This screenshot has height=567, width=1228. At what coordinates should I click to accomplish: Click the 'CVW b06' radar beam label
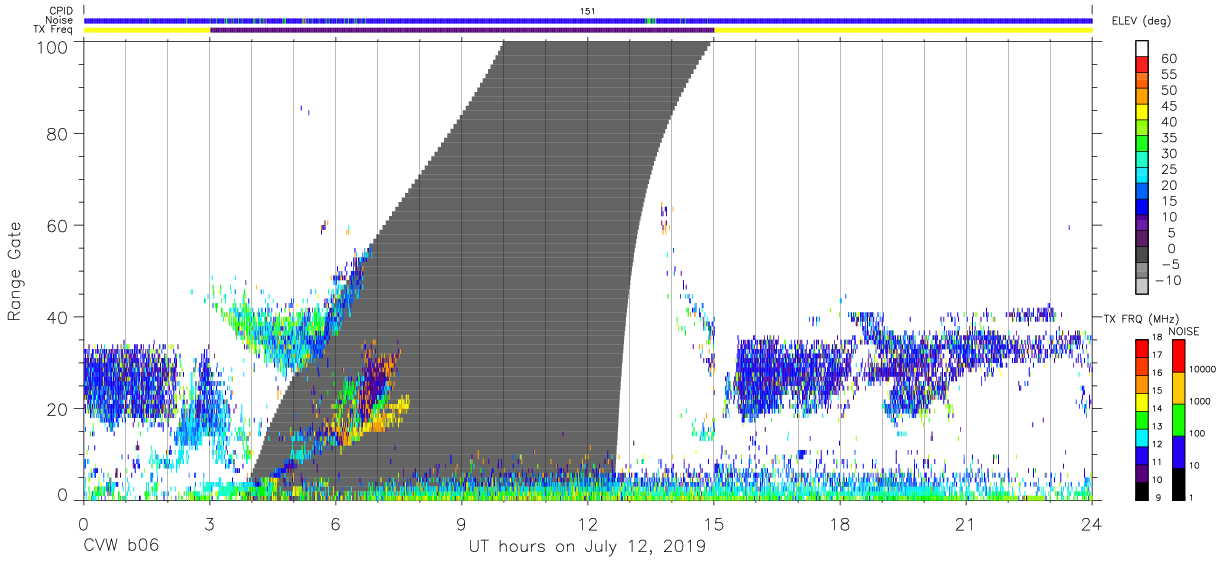(121, 547)
